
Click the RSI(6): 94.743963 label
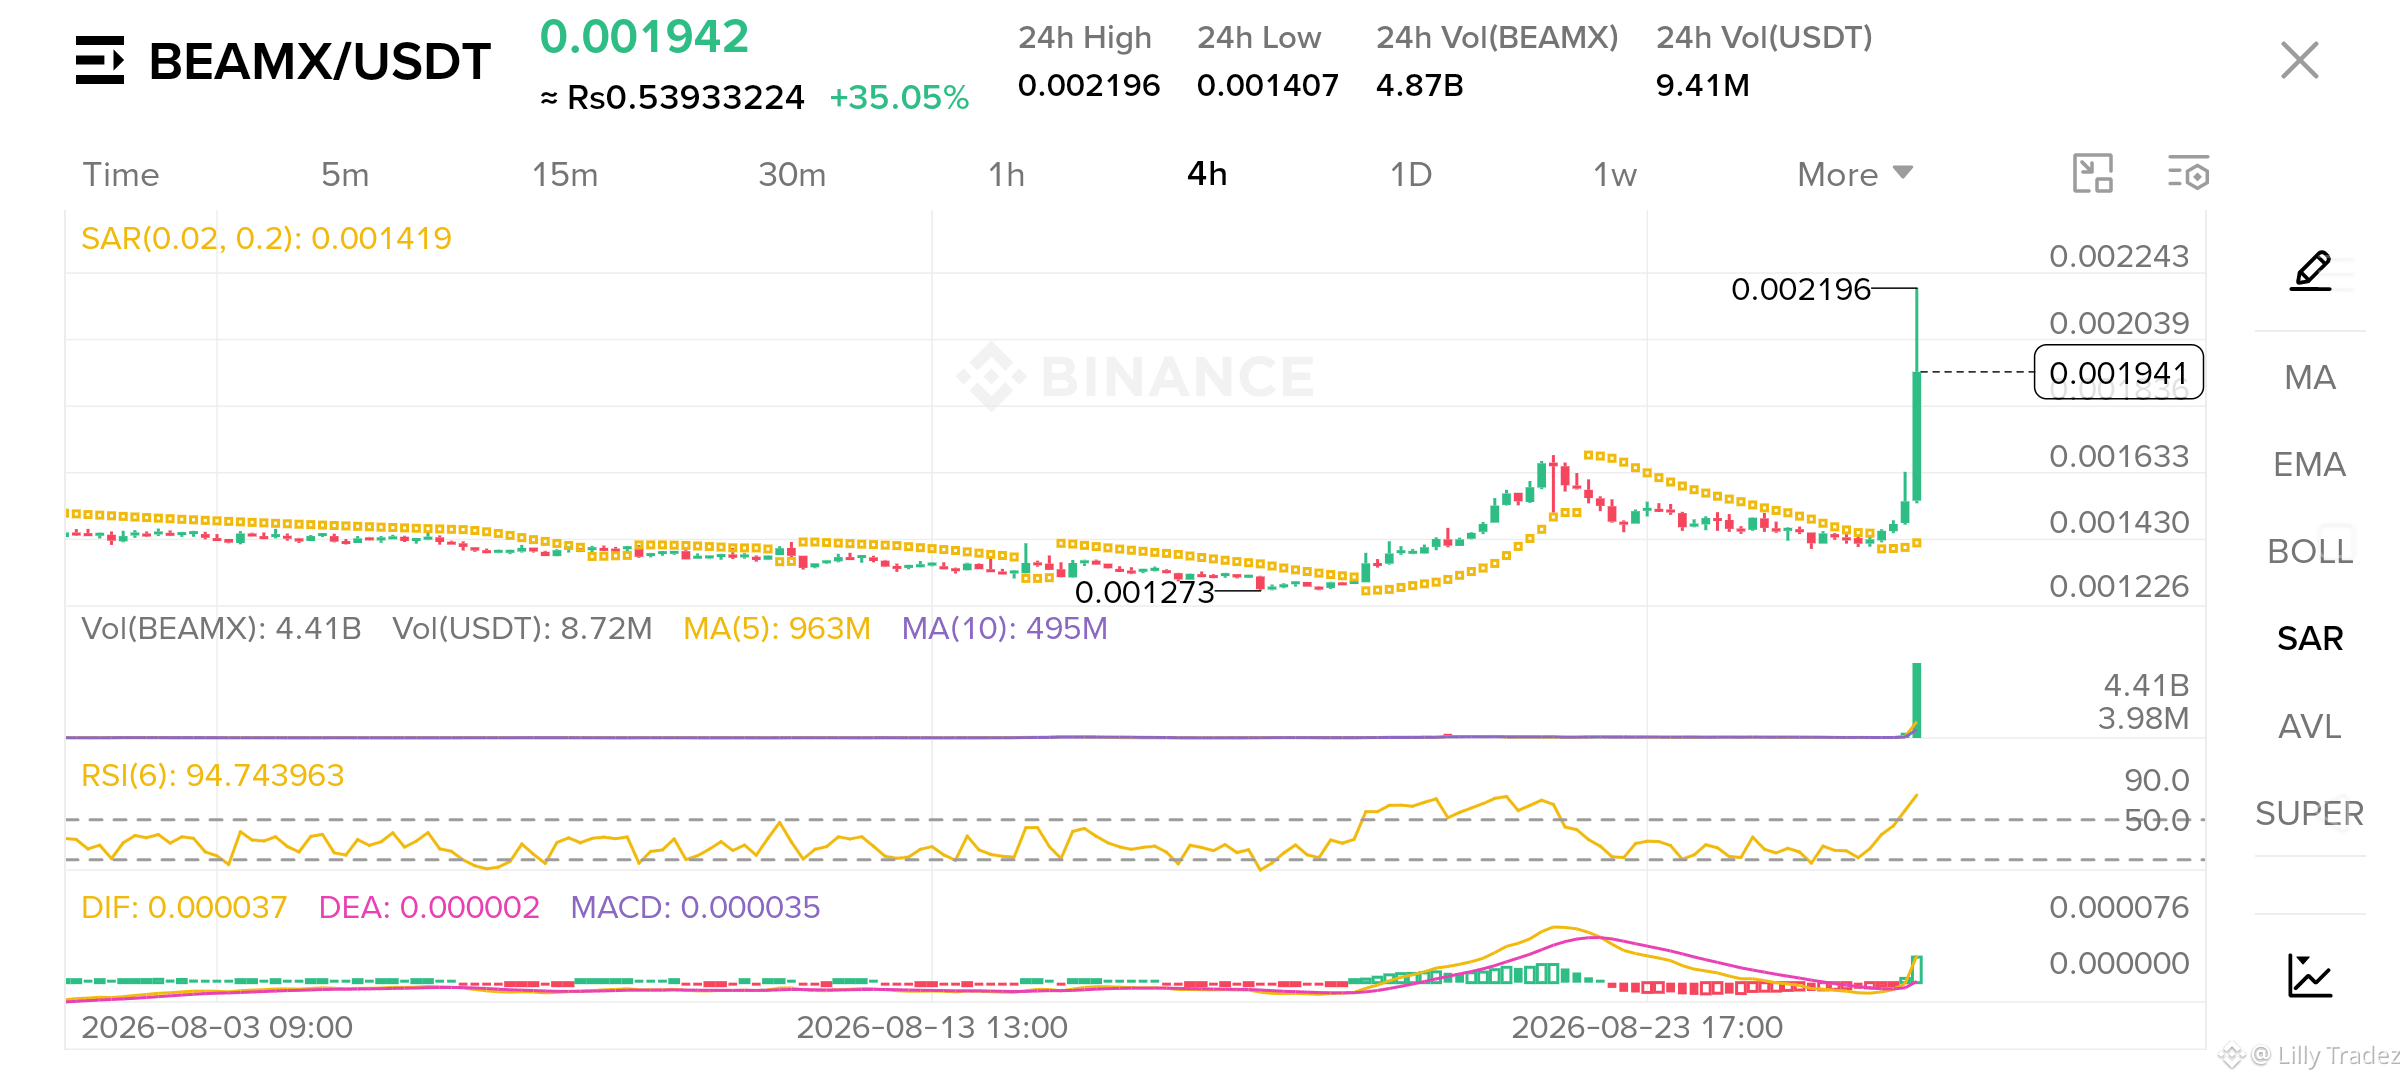(x=212, y=775)
